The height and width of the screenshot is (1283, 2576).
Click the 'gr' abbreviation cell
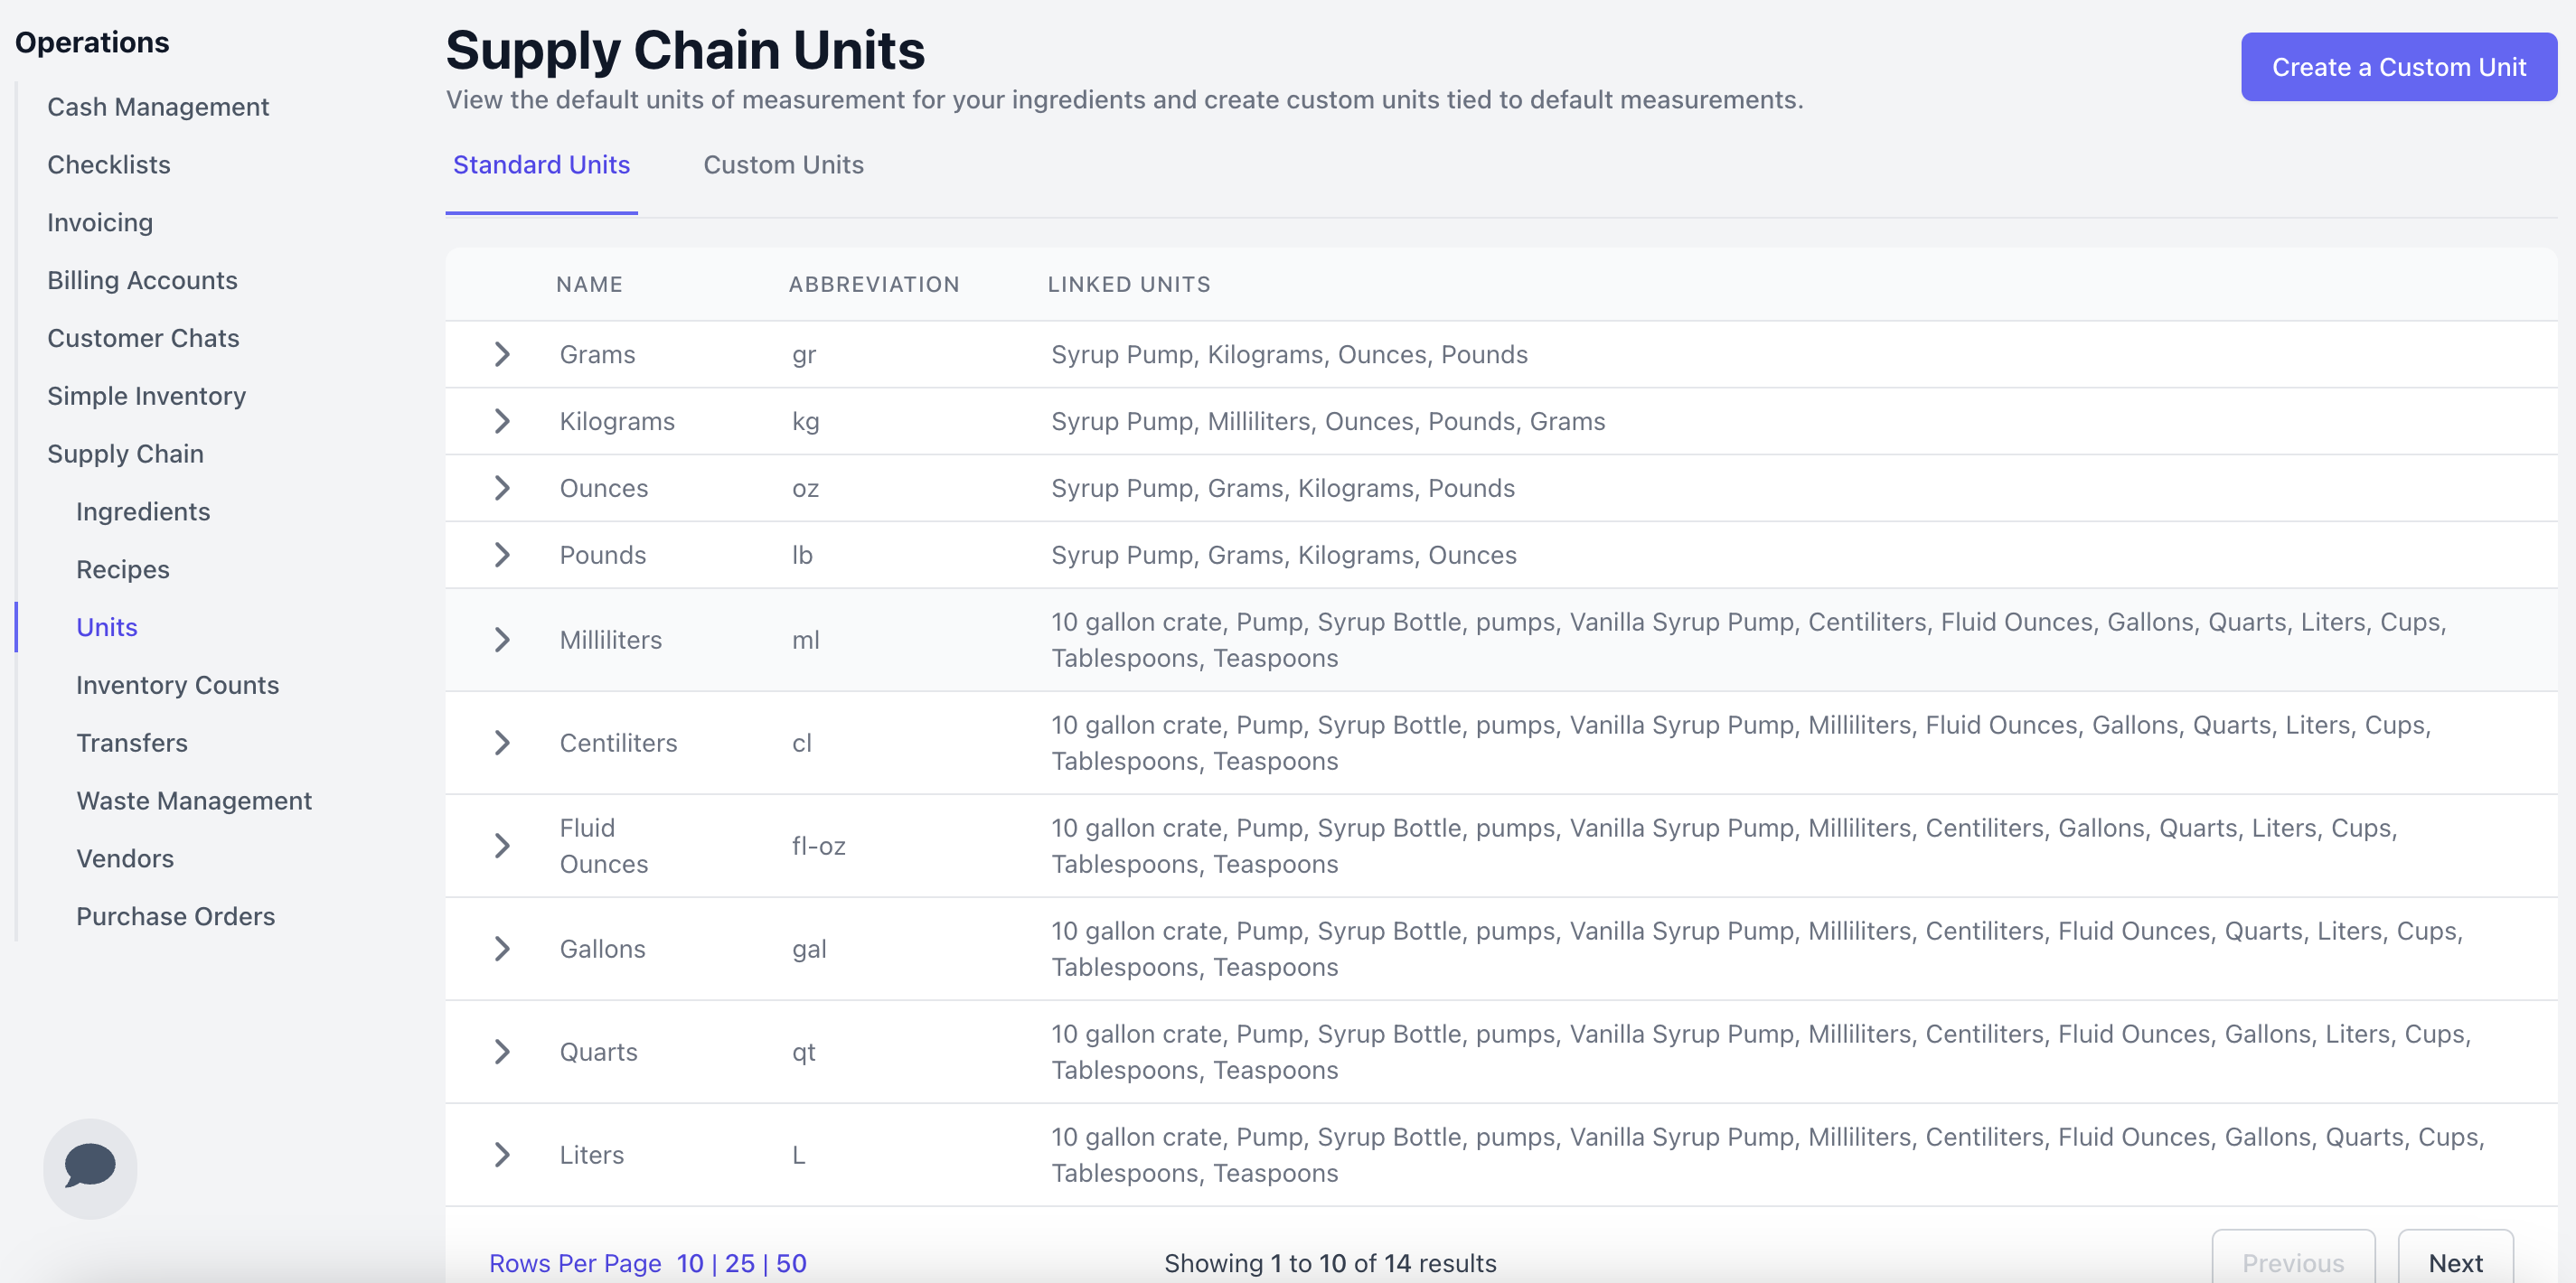coord(804,355)
